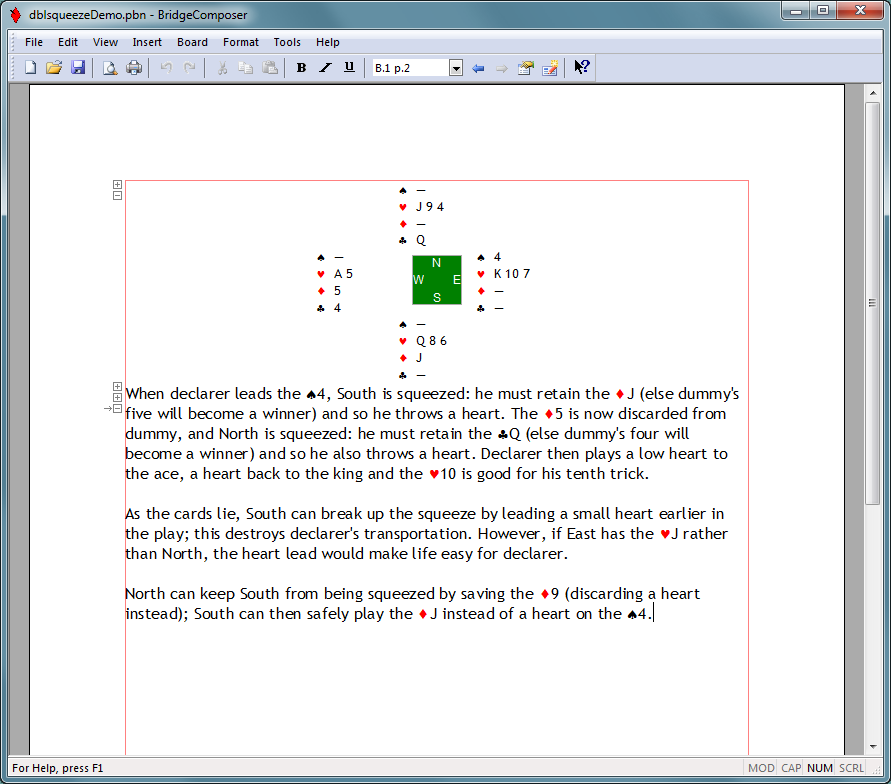Screen dimensions: 891x784
Task: Click CAP indicator in status bar
Action: tap(791, 768)
